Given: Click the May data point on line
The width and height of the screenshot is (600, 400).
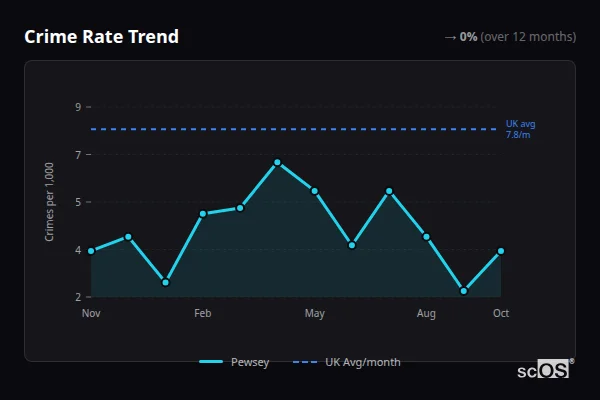Looking at the screenshot, I should [315, 191].
